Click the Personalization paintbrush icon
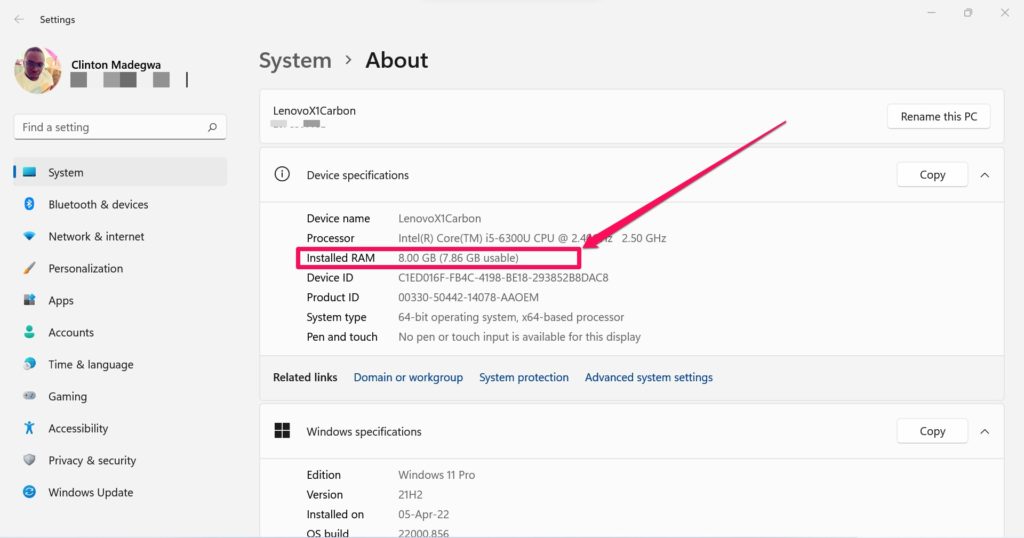Screen dimensions: 1024x538 (29, 268)
